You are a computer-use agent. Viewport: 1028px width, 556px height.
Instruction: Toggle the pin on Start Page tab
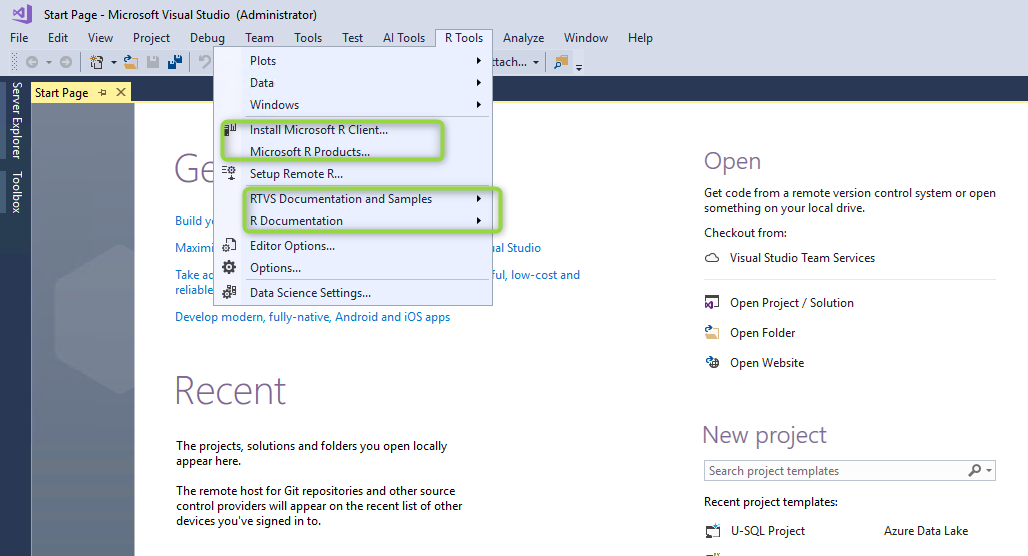coord(103,93)
